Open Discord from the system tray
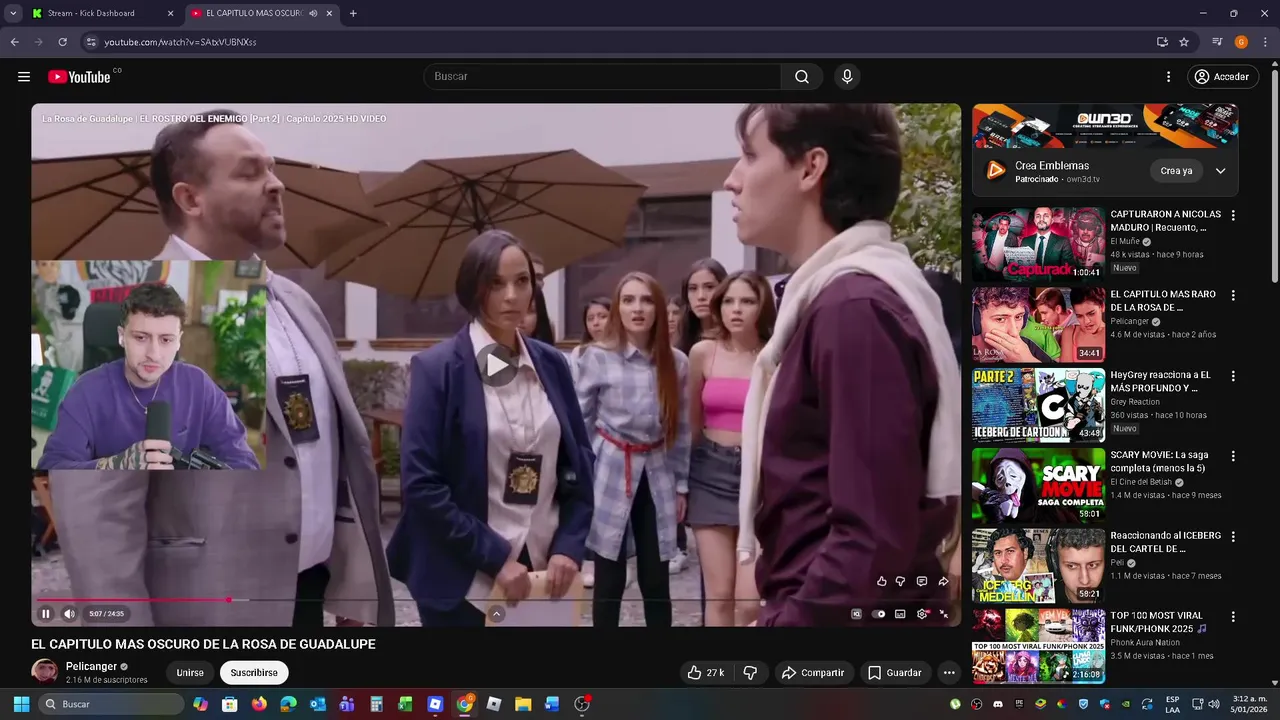The image size is (1280, 720). (x=997, y=704)
